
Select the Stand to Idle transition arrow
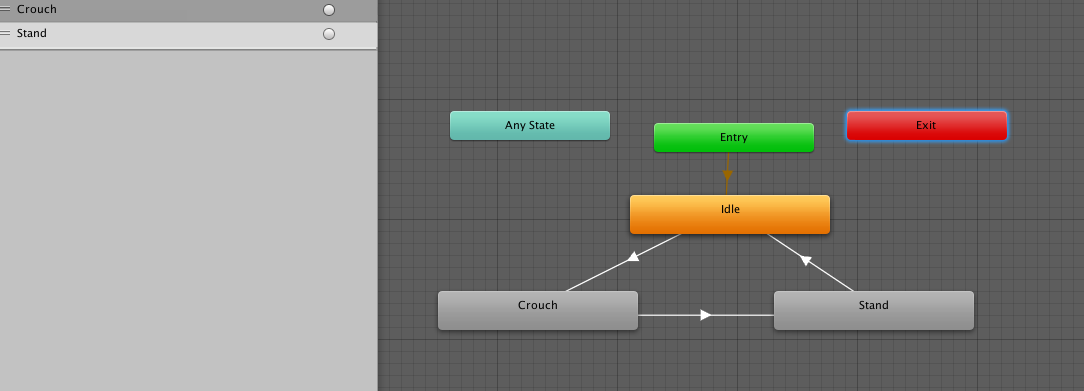[x=805, y=260]
